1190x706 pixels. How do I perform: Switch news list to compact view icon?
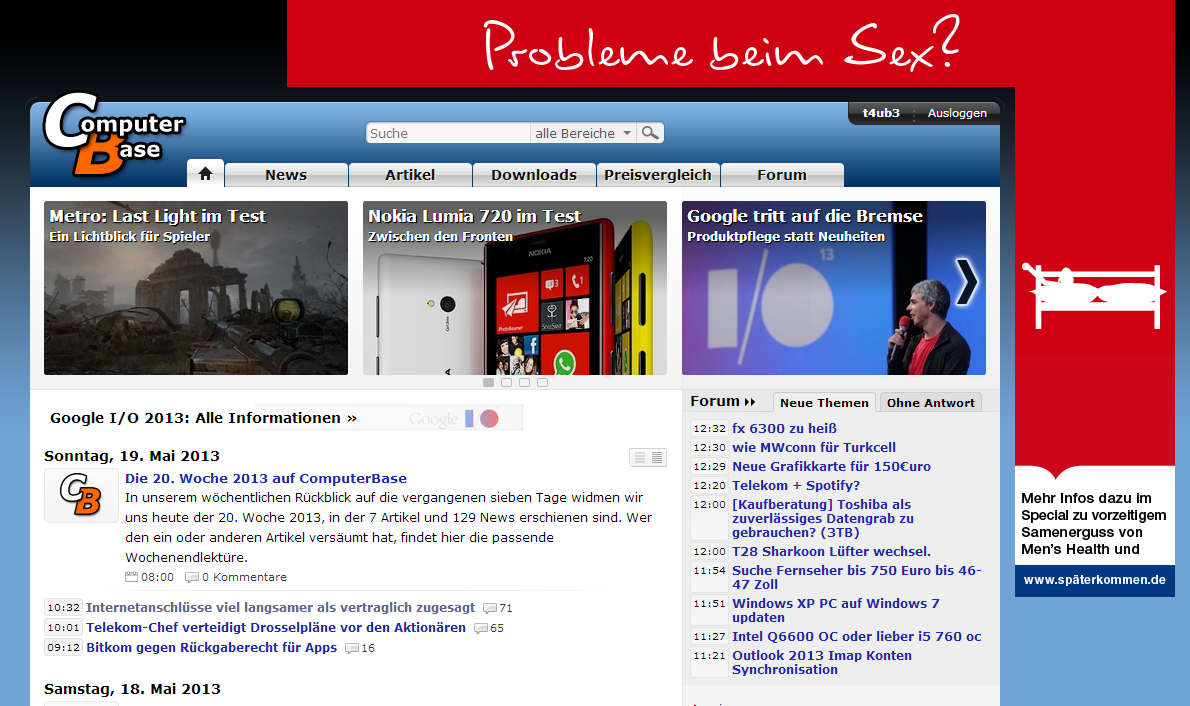(639, 458)
